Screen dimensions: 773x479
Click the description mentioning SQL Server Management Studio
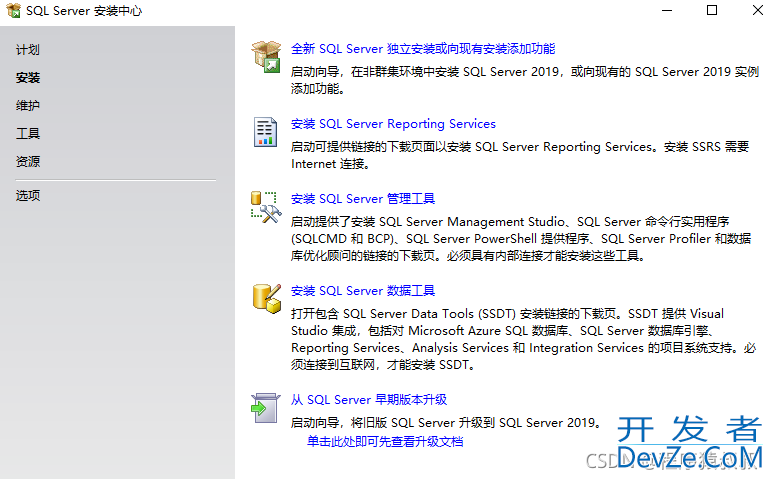(x=521, y=239)
